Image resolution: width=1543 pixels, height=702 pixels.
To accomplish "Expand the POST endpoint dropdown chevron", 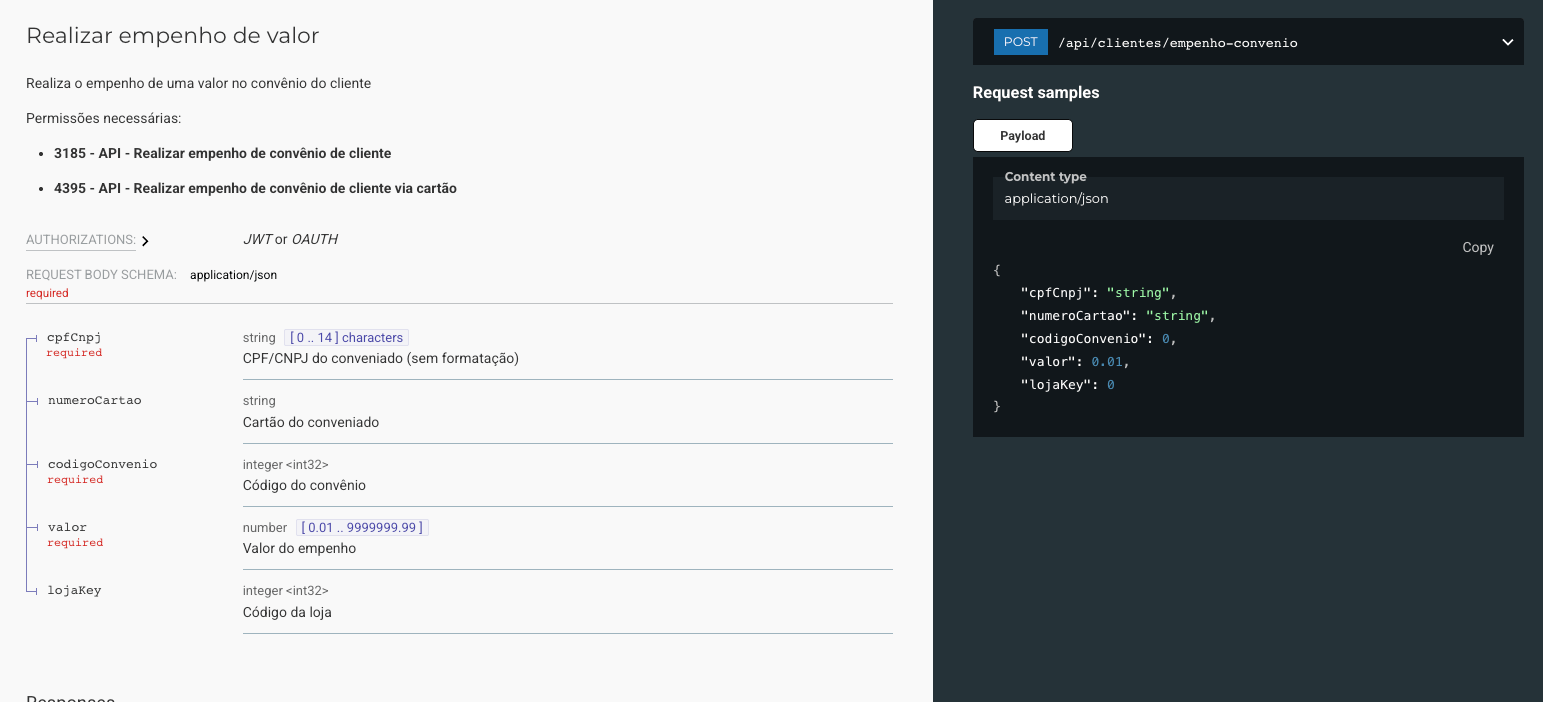I will (x=1508, y=42).
